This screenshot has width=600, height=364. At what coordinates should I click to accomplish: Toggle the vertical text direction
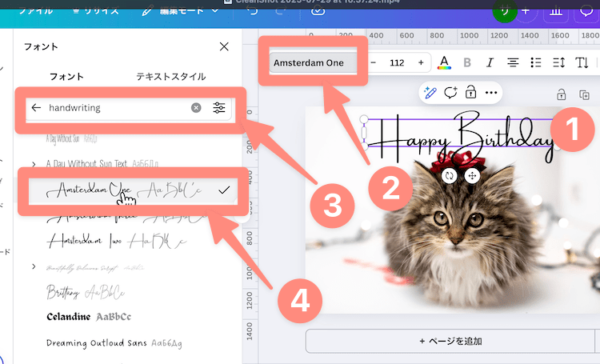point(582,63)
